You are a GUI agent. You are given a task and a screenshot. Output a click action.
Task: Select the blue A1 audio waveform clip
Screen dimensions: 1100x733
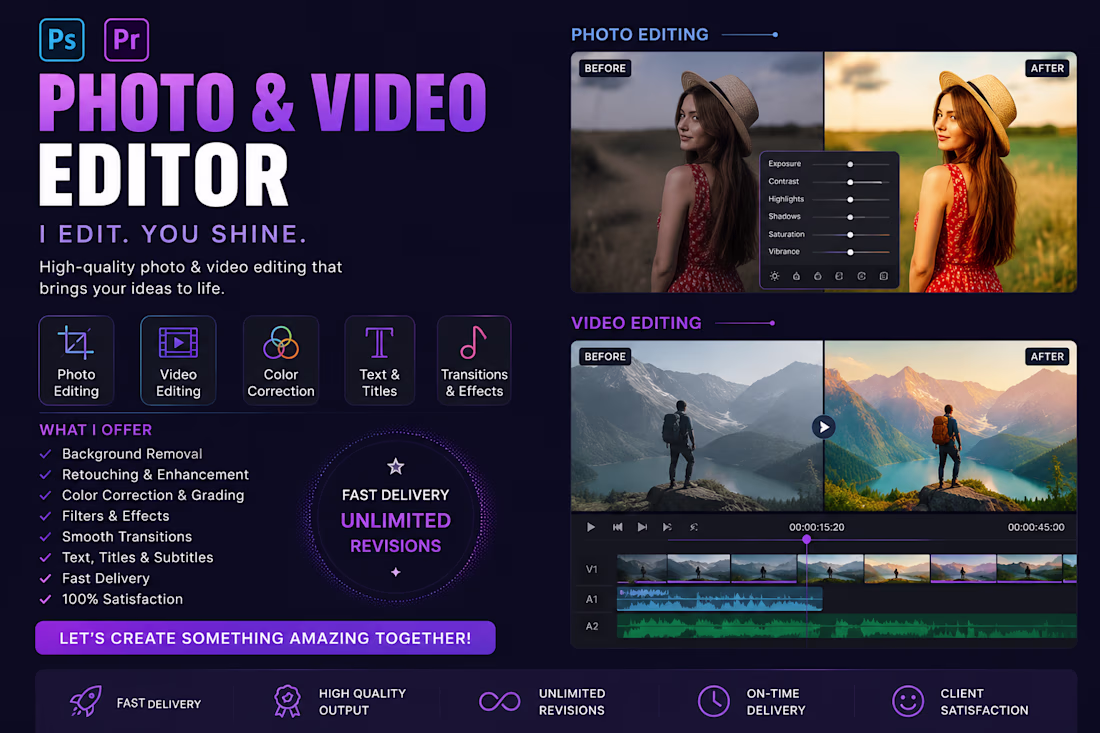tap(720, 599)
